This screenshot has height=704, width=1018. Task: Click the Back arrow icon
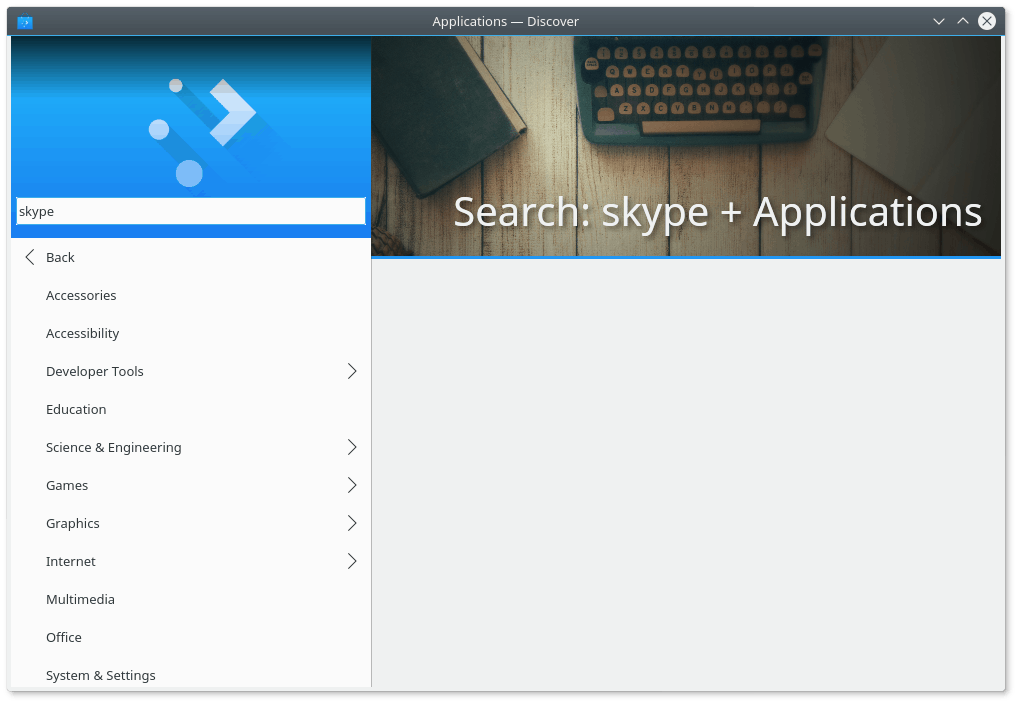(30, 257)
